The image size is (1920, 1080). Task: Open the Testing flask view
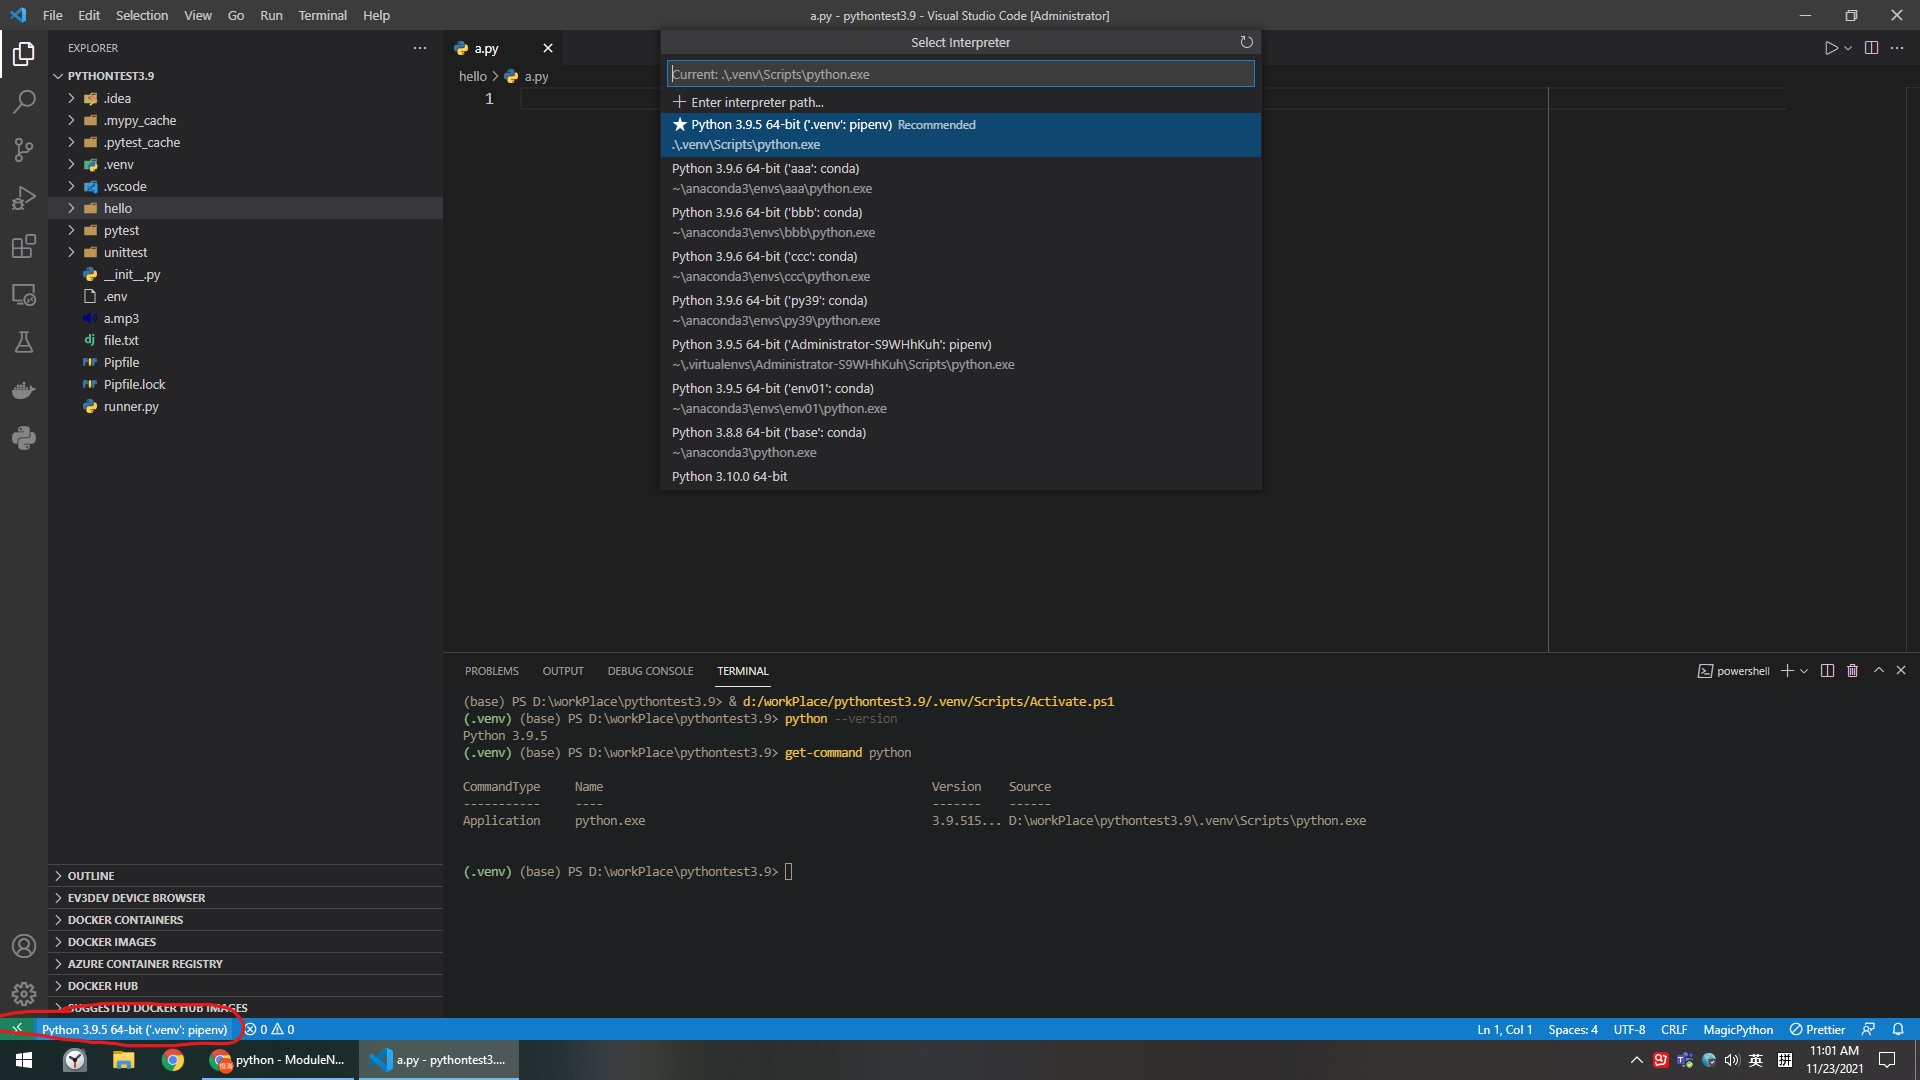(x=24, y=342)
